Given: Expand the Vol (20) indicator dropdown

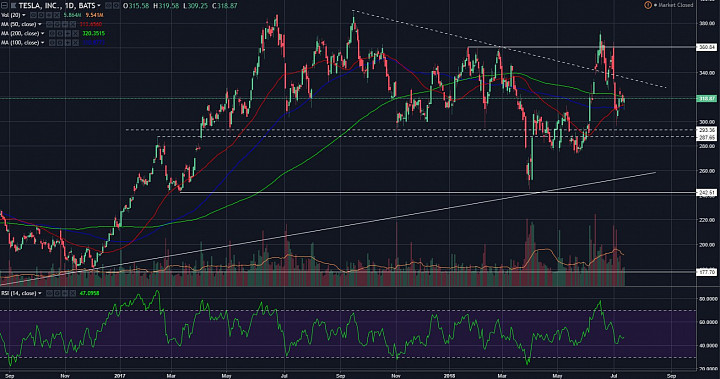Looking at the screenshot, I should (24, 15).
